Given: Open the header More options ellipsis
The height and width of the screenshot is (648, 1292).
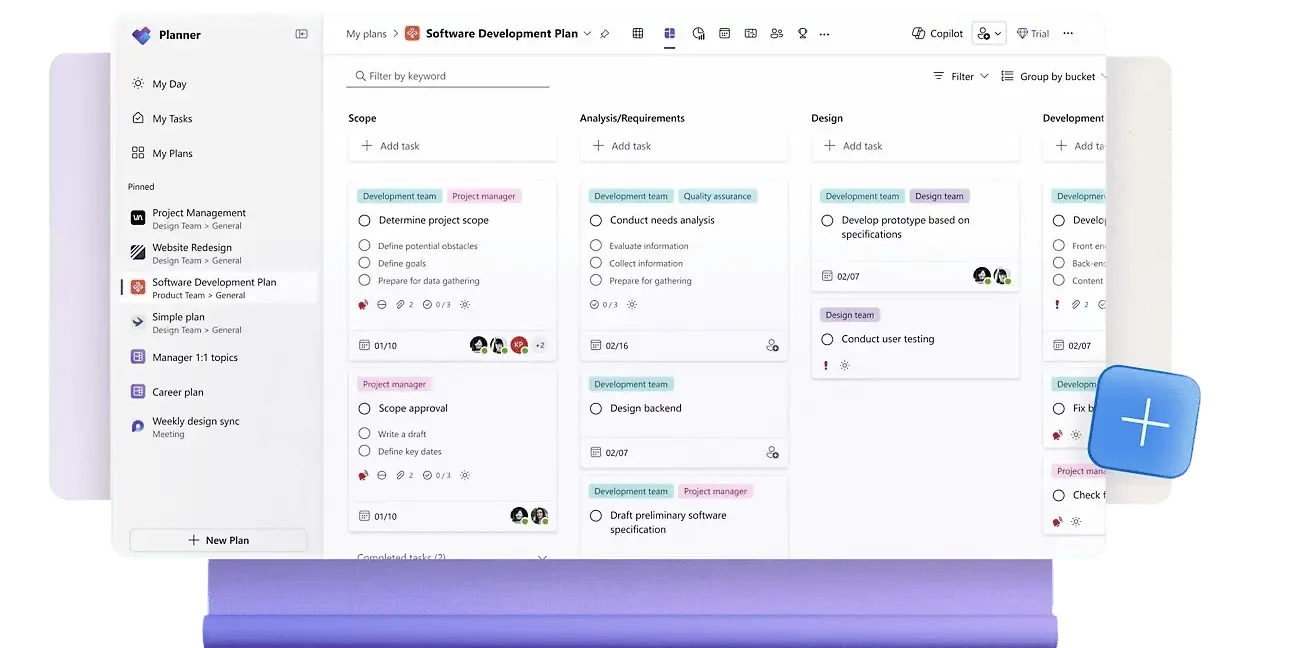Looking at the screenshot, I should 1068,33.
